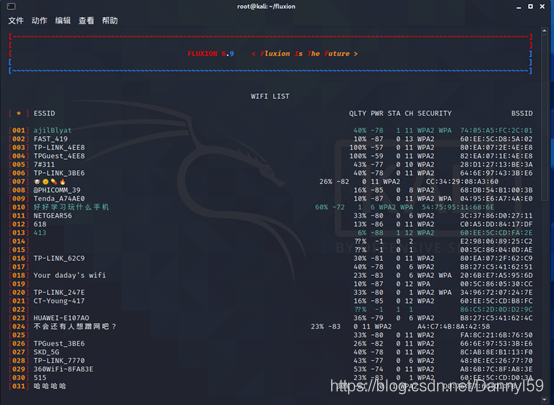Click the ESSID column header
554x405 pixels.
point(44,113)
